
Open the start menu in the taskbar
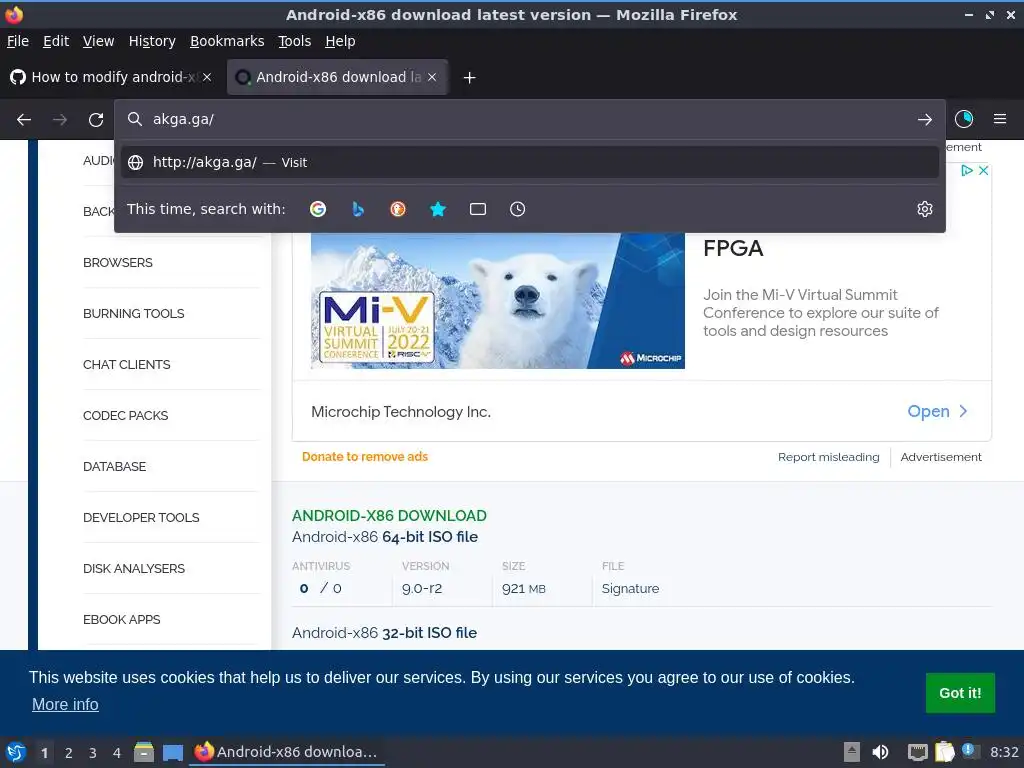pyautogui.click(x=16, y=752)
